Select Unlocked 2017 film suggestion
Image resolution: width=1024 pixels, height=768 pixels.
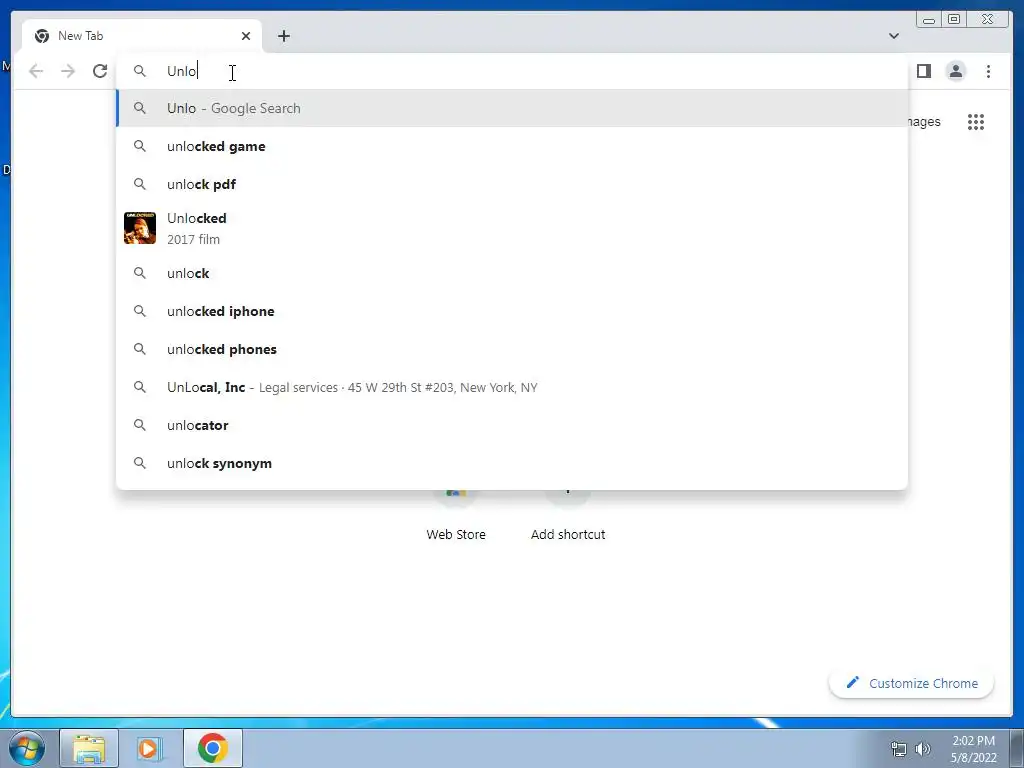[x=512, y=229]
